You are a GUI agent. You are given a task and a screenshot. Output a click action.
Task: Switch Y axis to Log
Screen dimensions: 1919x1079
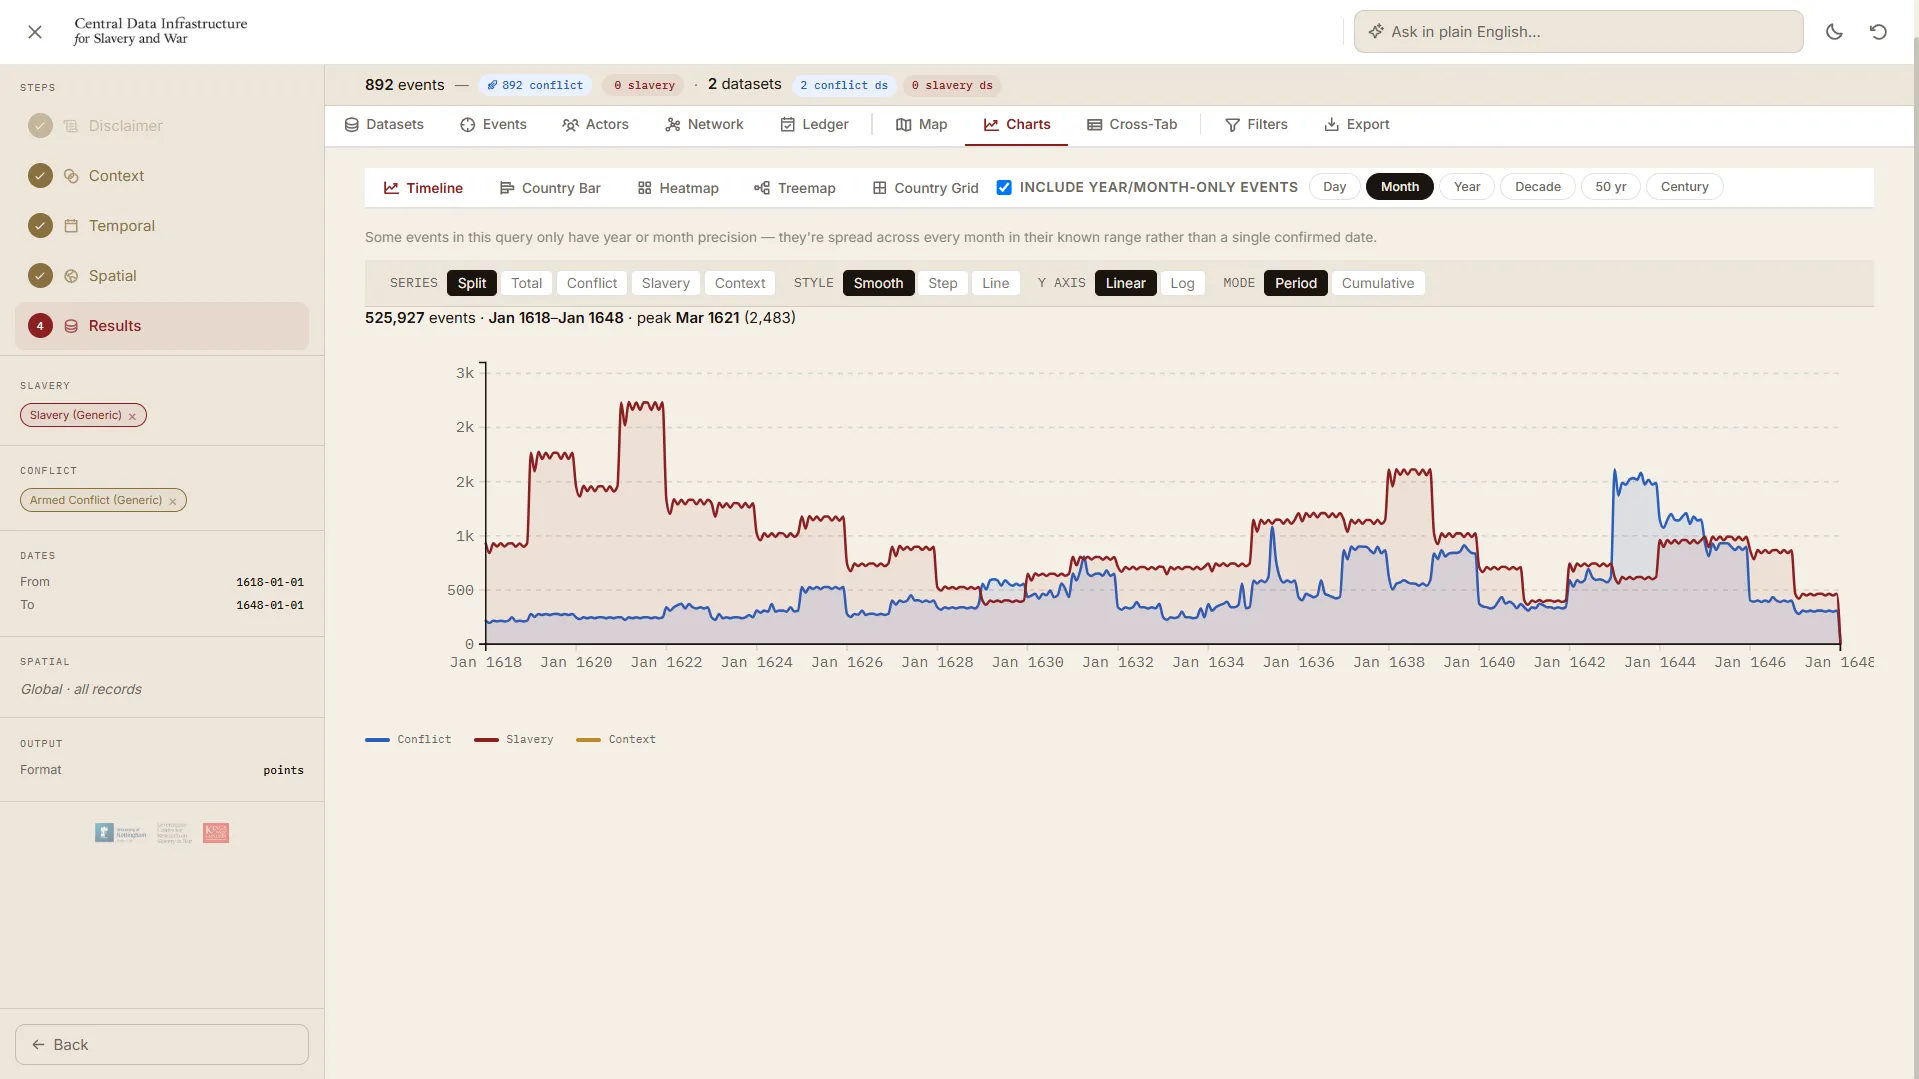click(1182, 283)
